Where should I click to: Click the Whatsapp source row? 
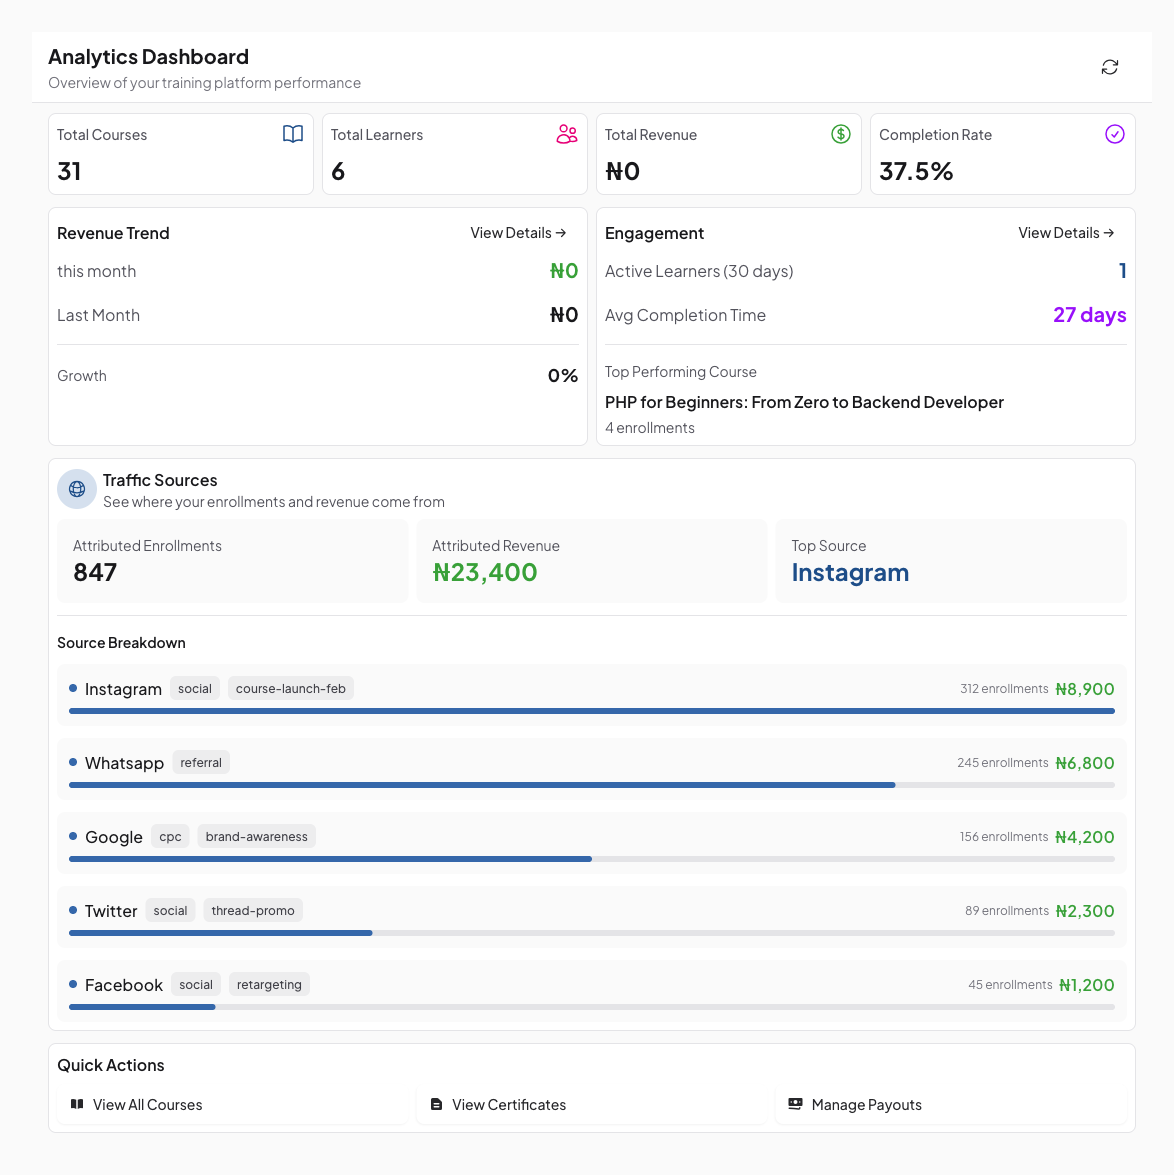coord(591,768)
